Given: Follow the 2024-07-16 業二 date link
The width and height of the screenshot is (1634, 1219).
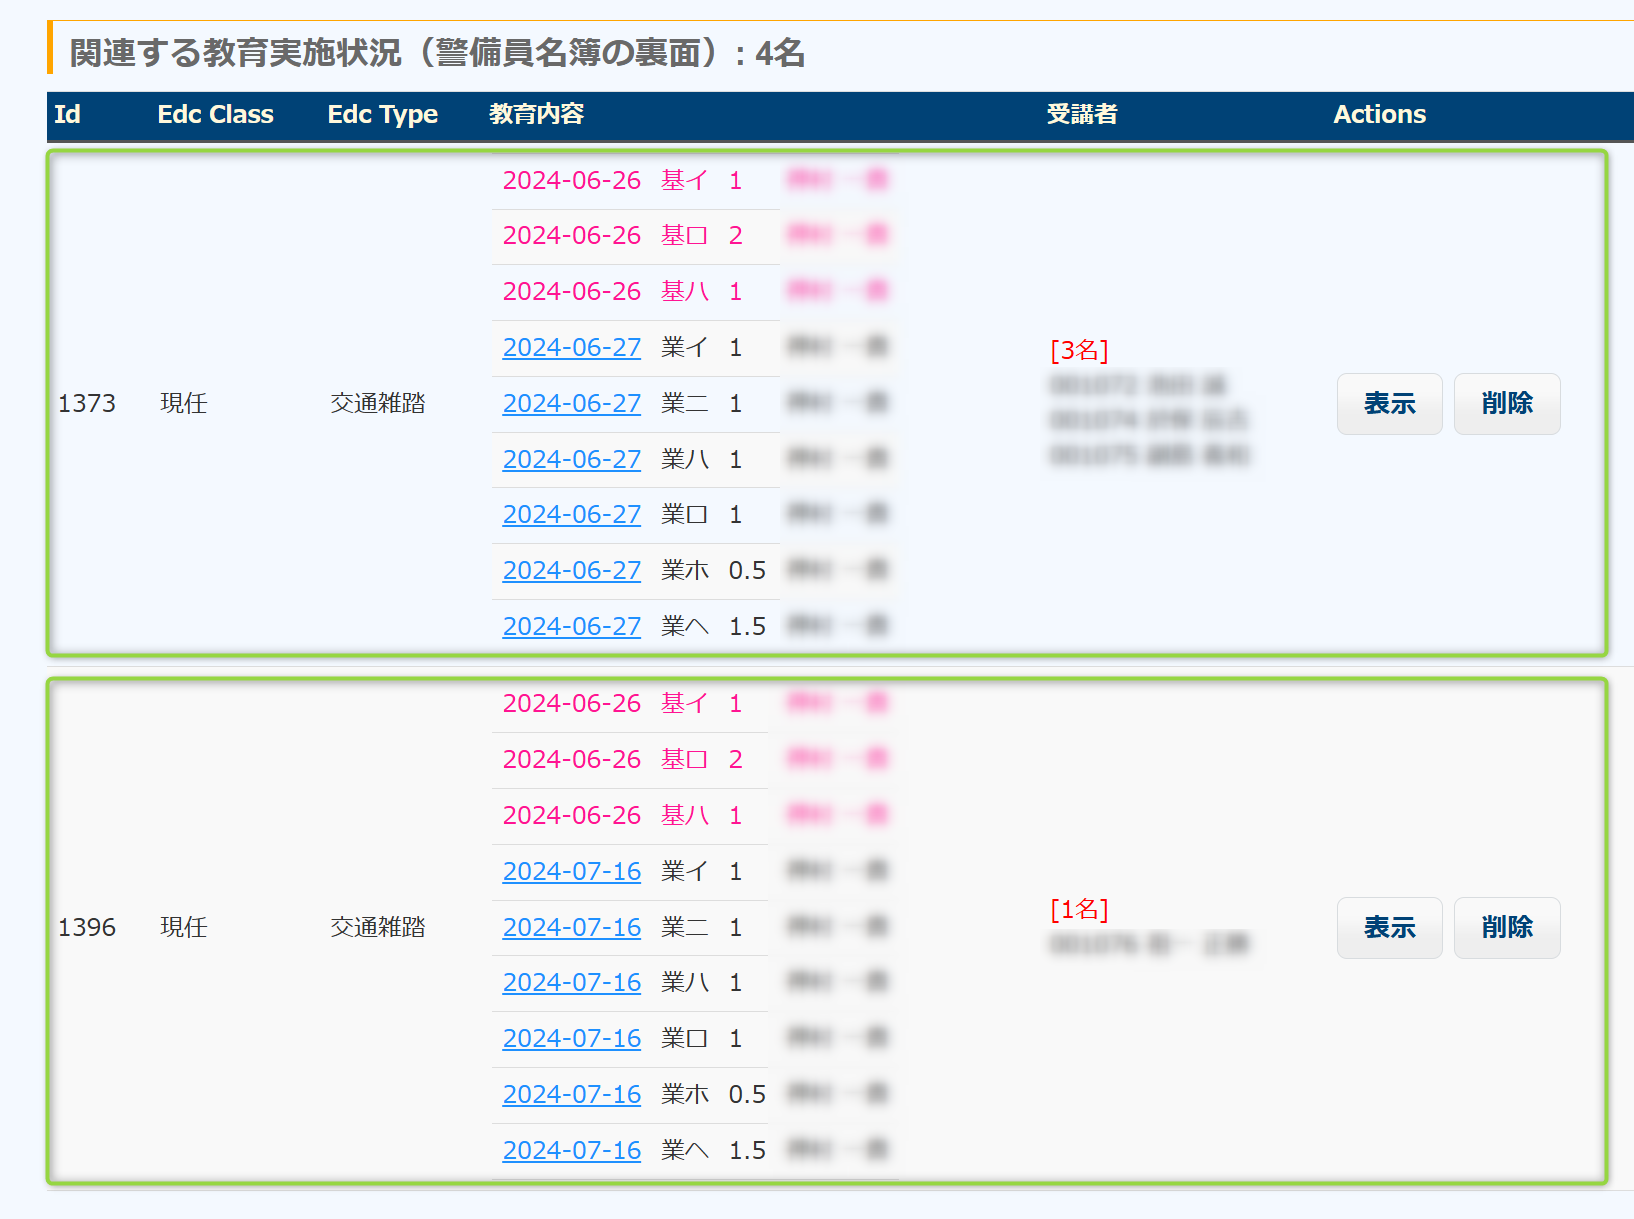Looking at the screenshot, I should point(571,928).
